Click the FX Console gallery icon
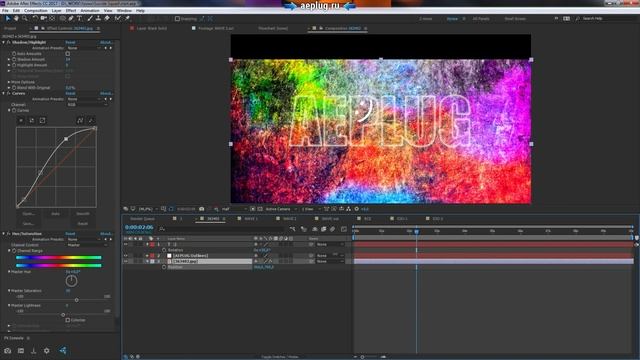640x360 pixels. (x=21, y=351)
